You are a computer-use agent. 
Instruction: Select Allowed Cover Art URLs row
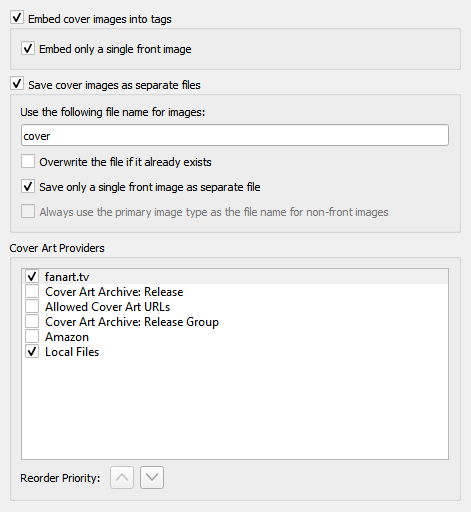235,307
